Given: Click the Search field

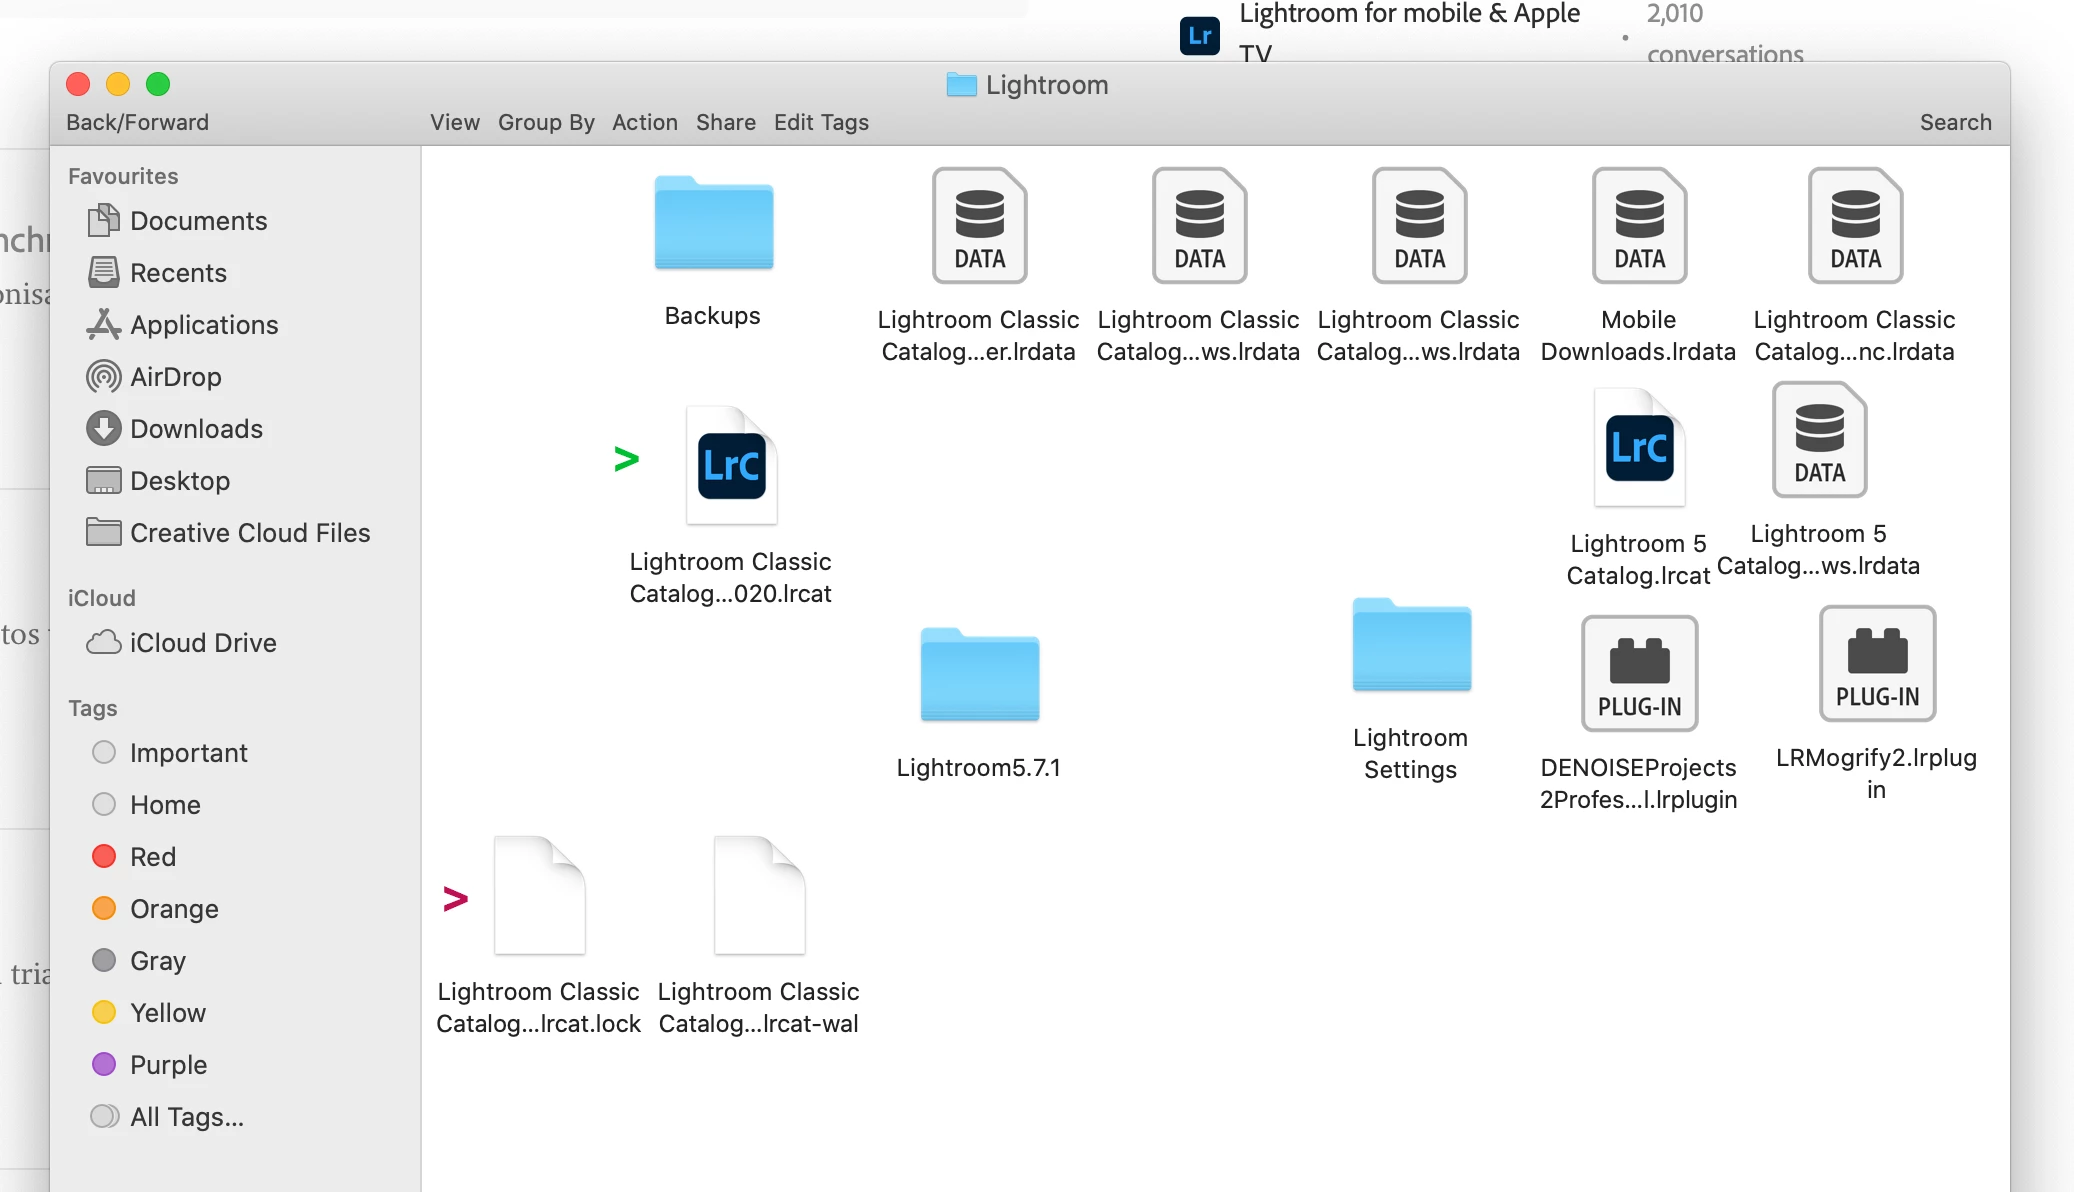Looking at the screenshot, I should 1955,122.
